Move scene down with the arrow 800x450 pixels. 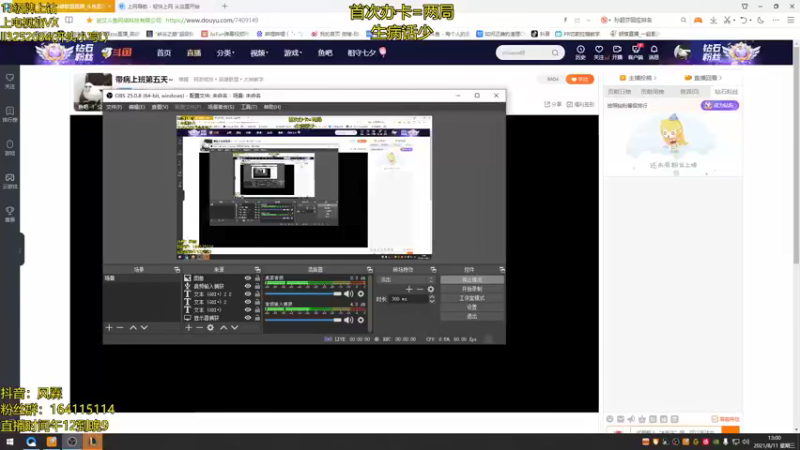coord(144,328)
